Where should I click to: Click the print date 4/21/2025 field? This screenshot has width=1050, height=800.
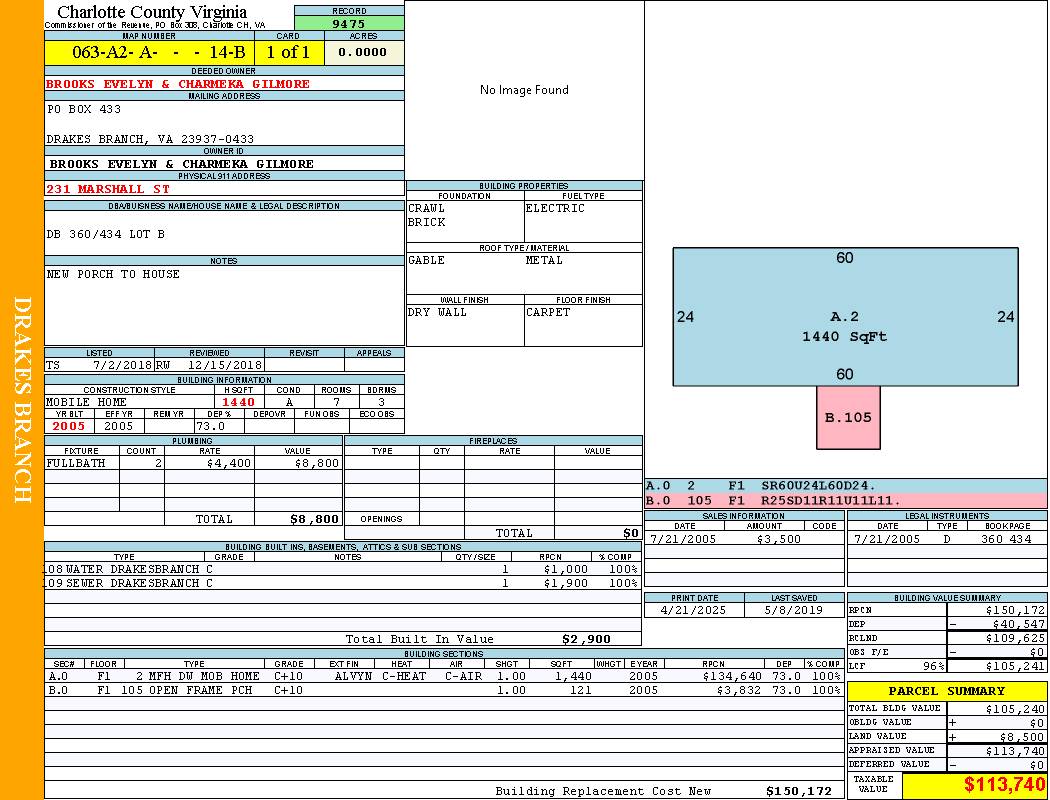694,609
